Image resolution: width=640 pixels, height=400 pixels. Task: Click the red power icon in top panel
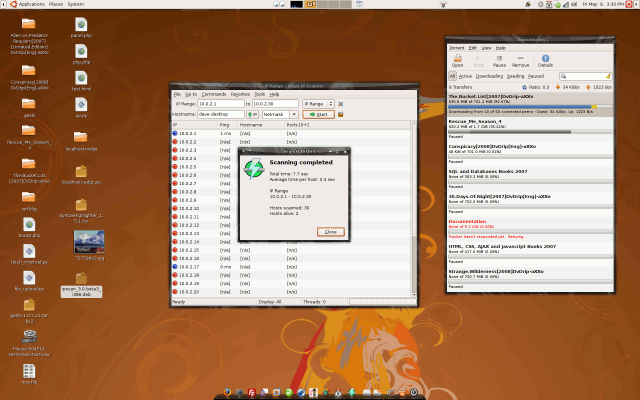[629, 4]
